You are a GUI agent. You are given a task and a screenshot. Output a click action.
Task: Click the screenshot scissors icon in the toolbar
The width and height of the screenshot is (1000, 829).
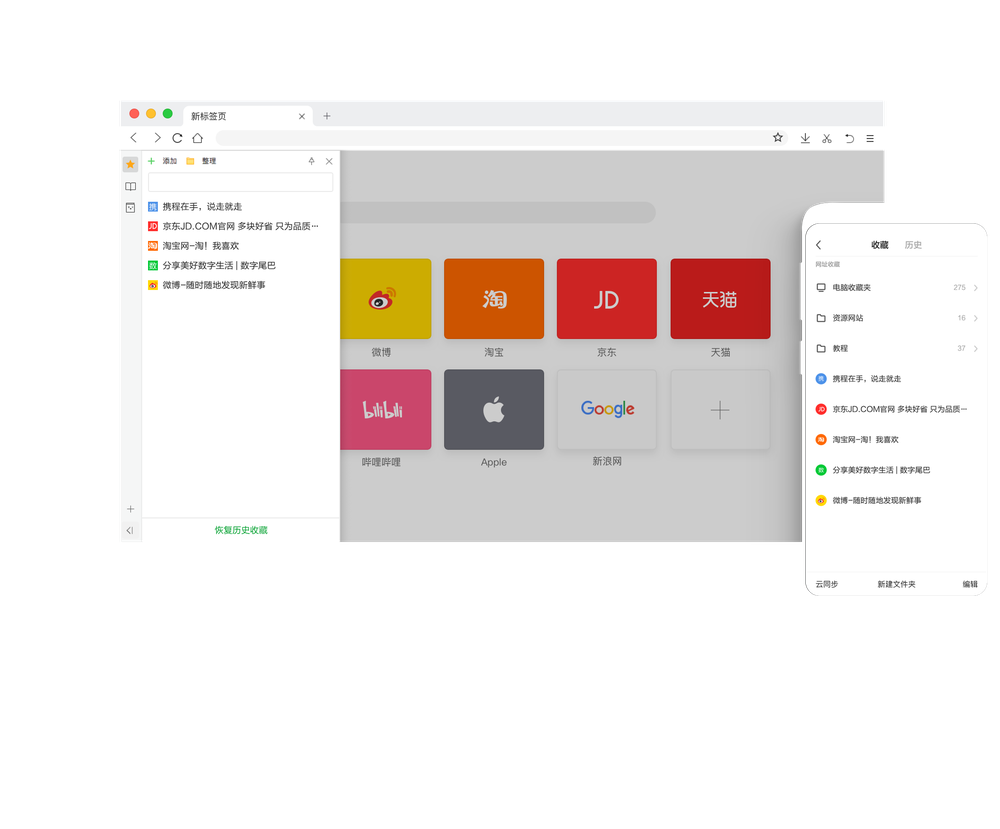(827, 138)
